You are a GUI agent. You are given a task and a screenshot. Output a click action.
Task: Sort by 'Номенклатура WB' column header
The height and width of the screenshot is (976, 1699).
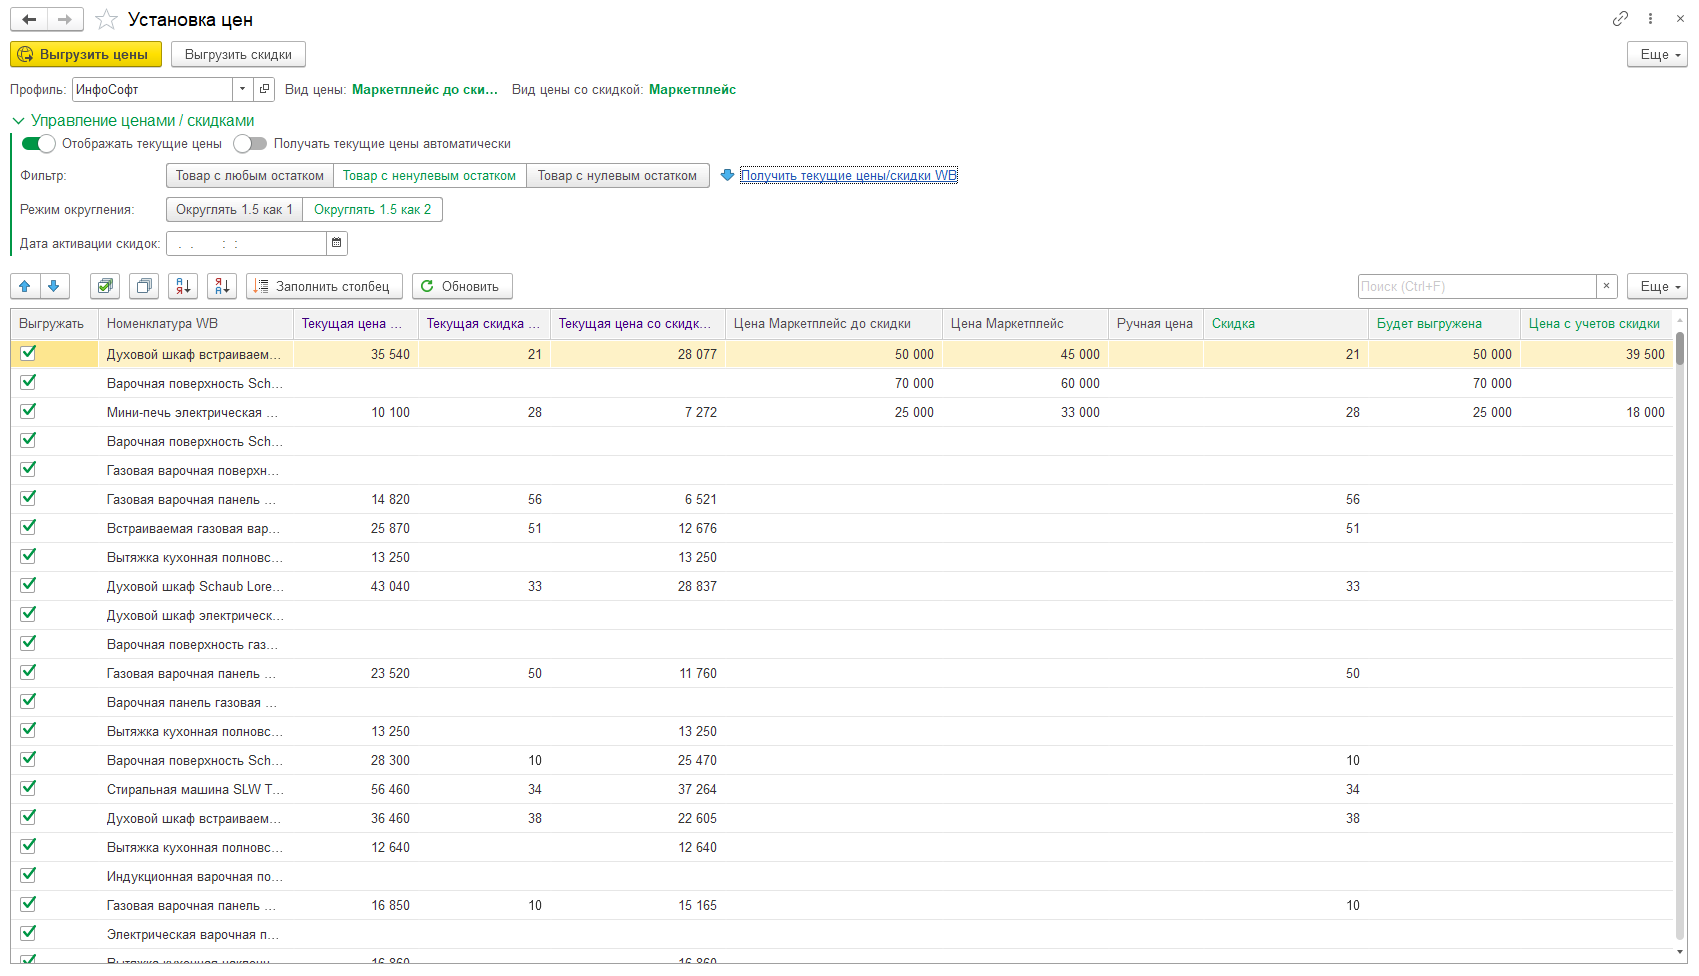[x=196, y=323]
